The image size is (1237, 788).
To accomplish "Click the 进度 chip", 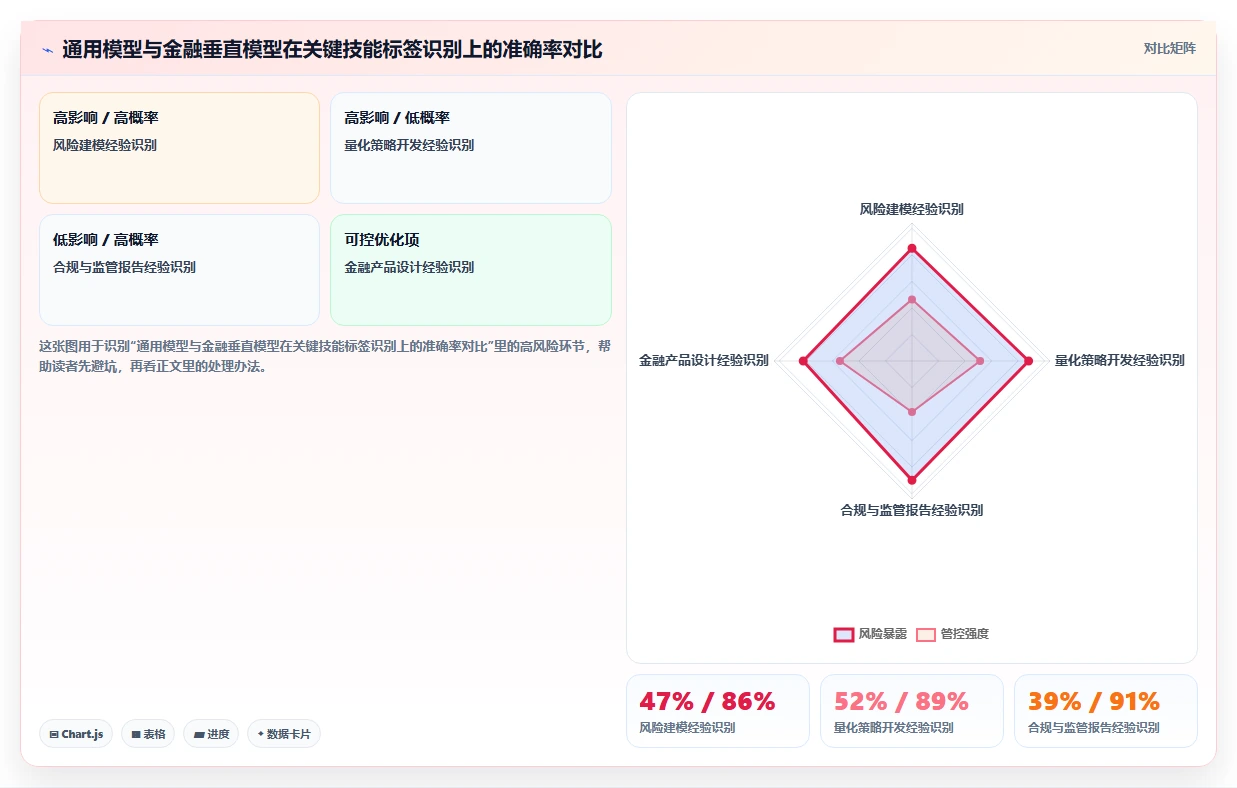I will 211,734.
